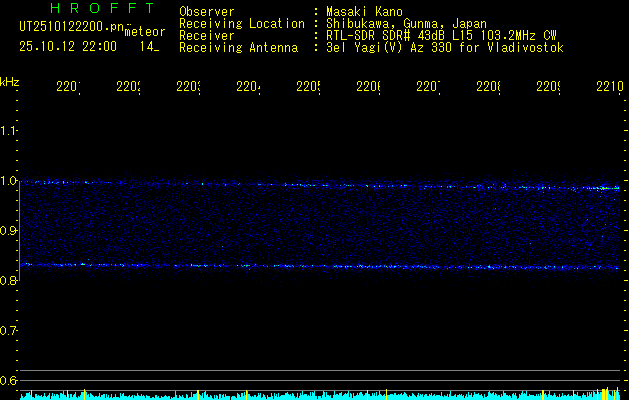629x400 pixels.
Task: Click the 1.0 kHz frequency tick
Action: click(9, 181)
